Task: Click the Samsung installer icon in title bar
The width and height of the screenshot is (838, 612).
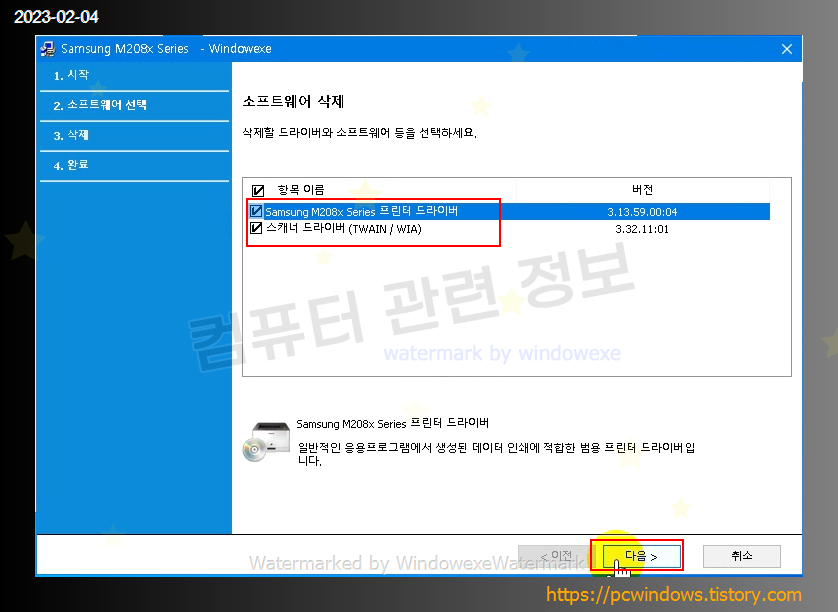Action: [x=48, y=49]
